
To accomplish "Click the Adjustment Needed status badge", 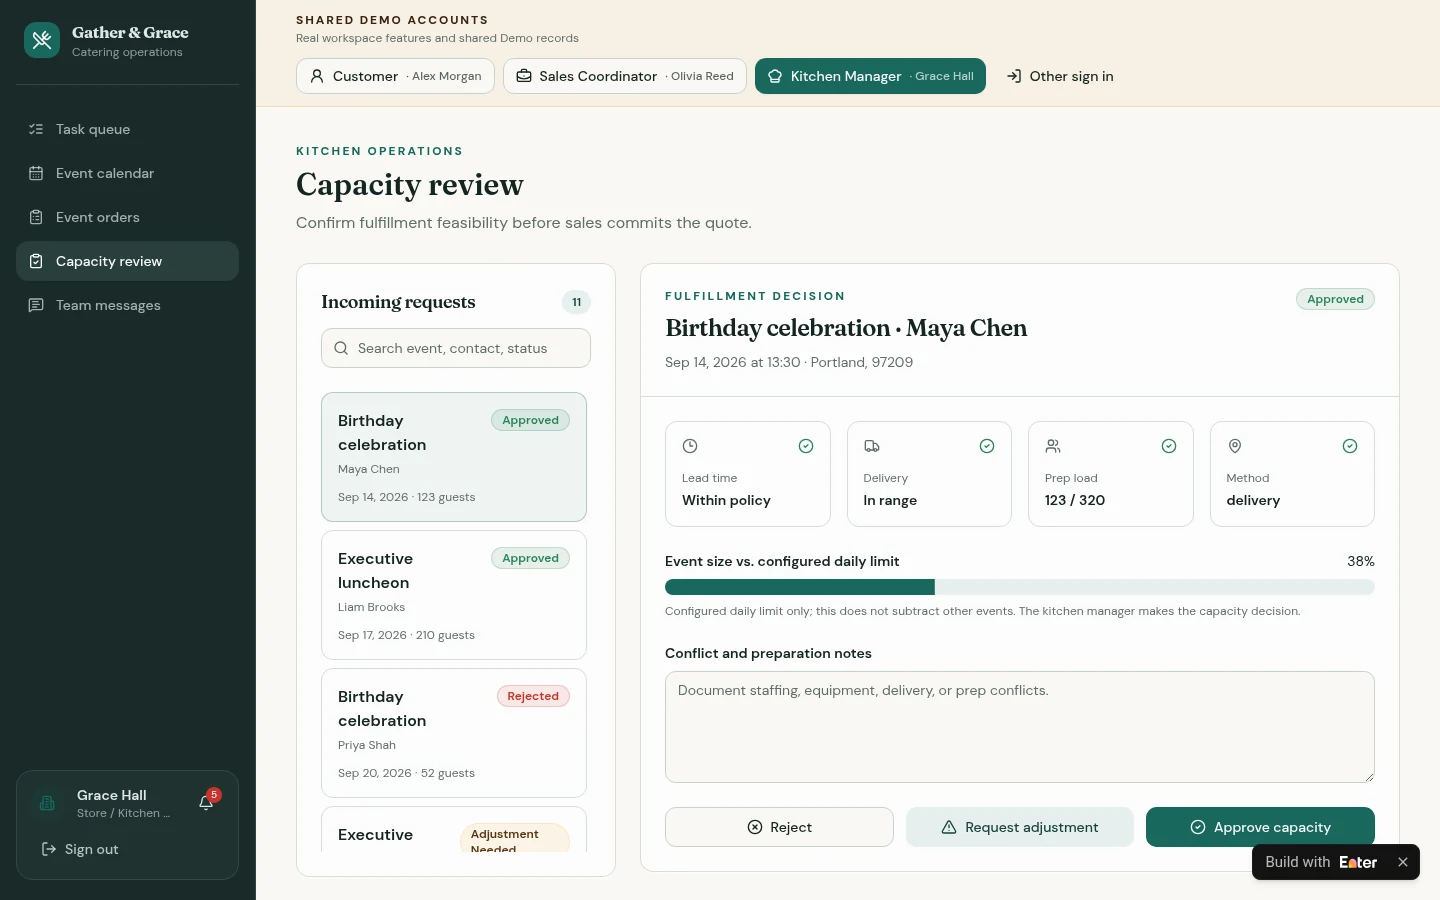I will coord(514,839).
